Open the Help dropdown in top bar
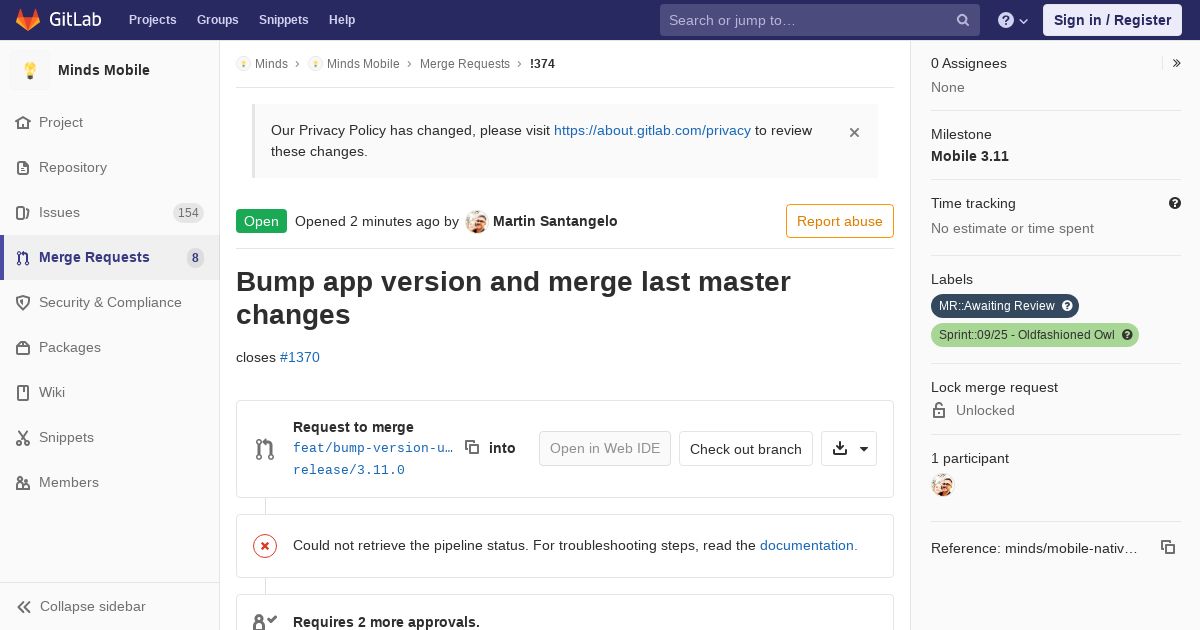This screenshot has width=1200, height=630. (1013, 20)
